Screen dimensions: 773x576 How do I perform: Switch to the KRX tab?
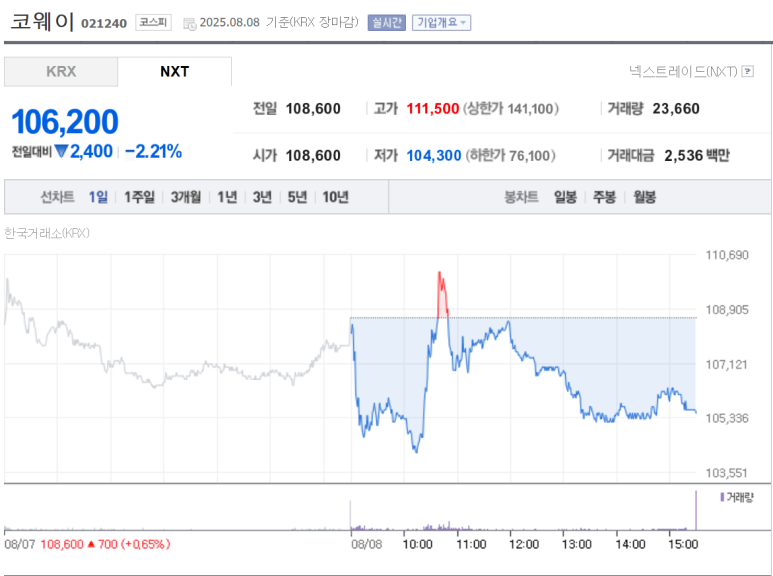[61, 72]
